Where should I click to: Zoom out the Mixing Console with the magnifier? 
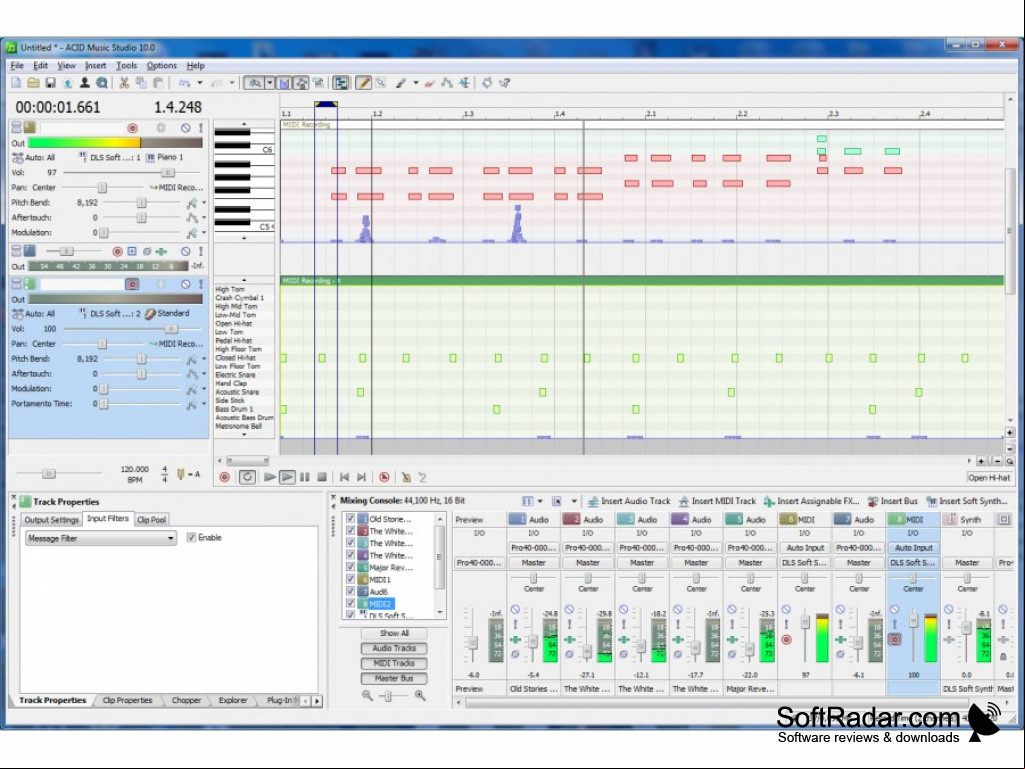coord(367,696)
